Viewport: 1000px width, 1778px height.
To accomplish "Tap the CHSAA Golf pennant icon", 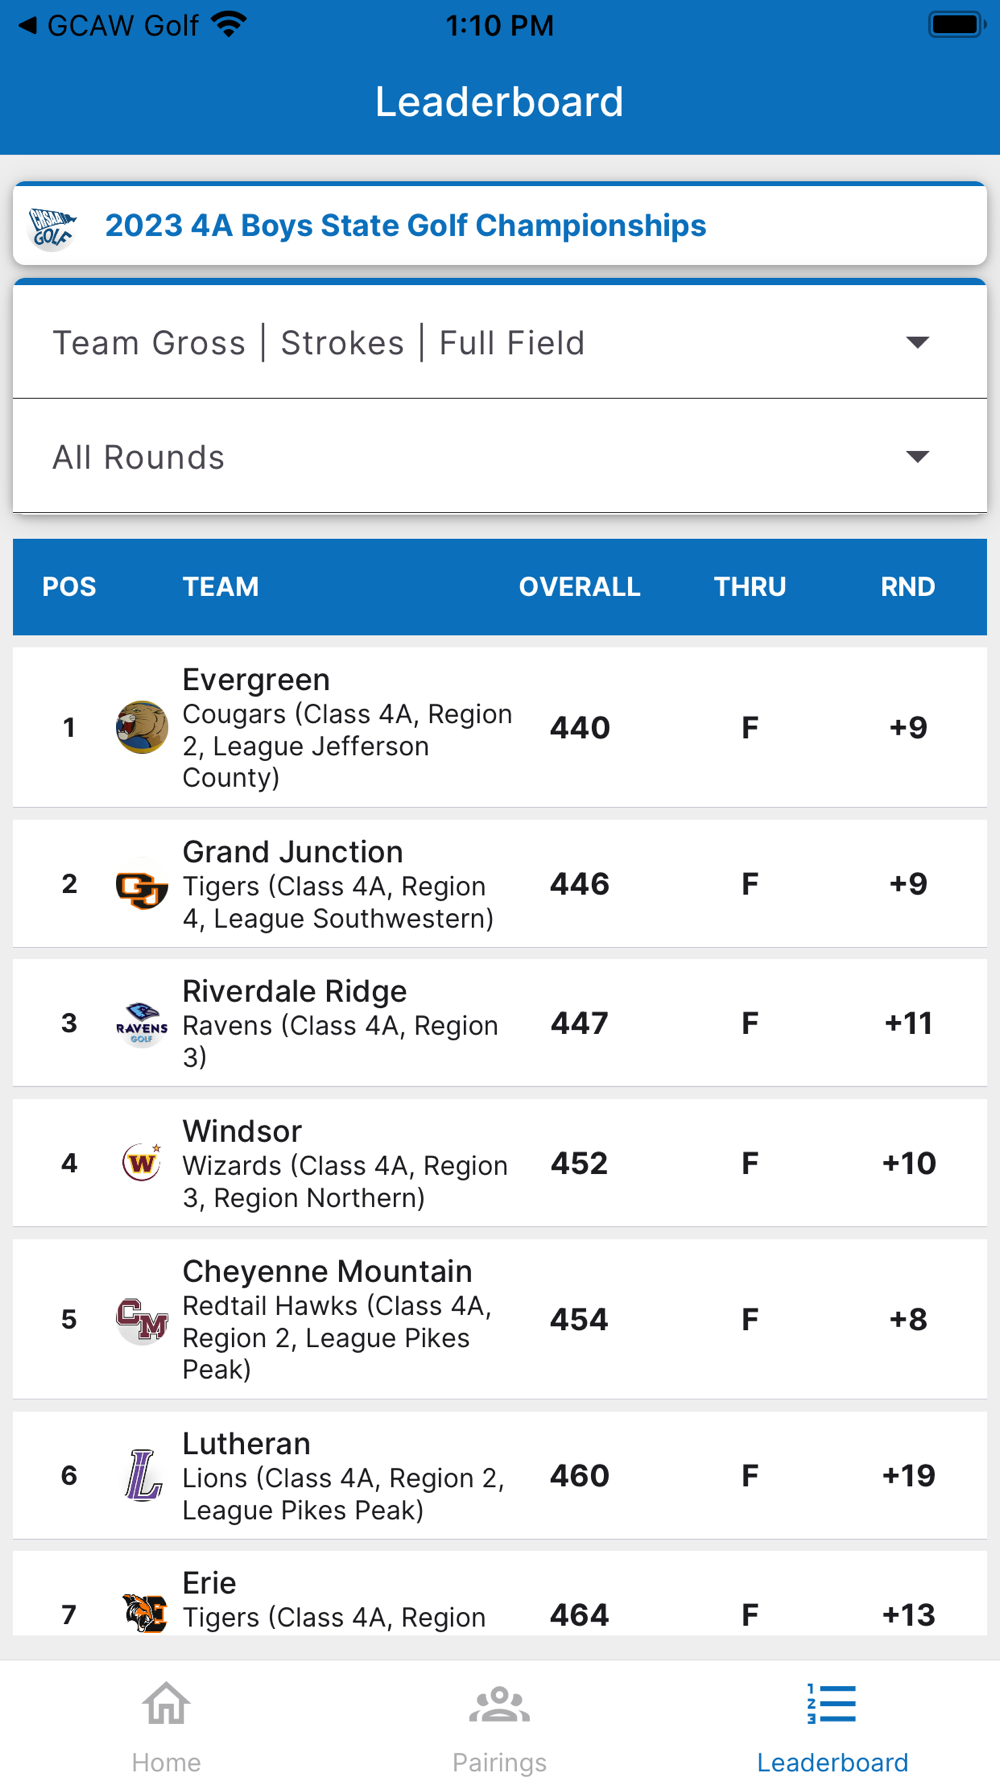I will point(53,227).
